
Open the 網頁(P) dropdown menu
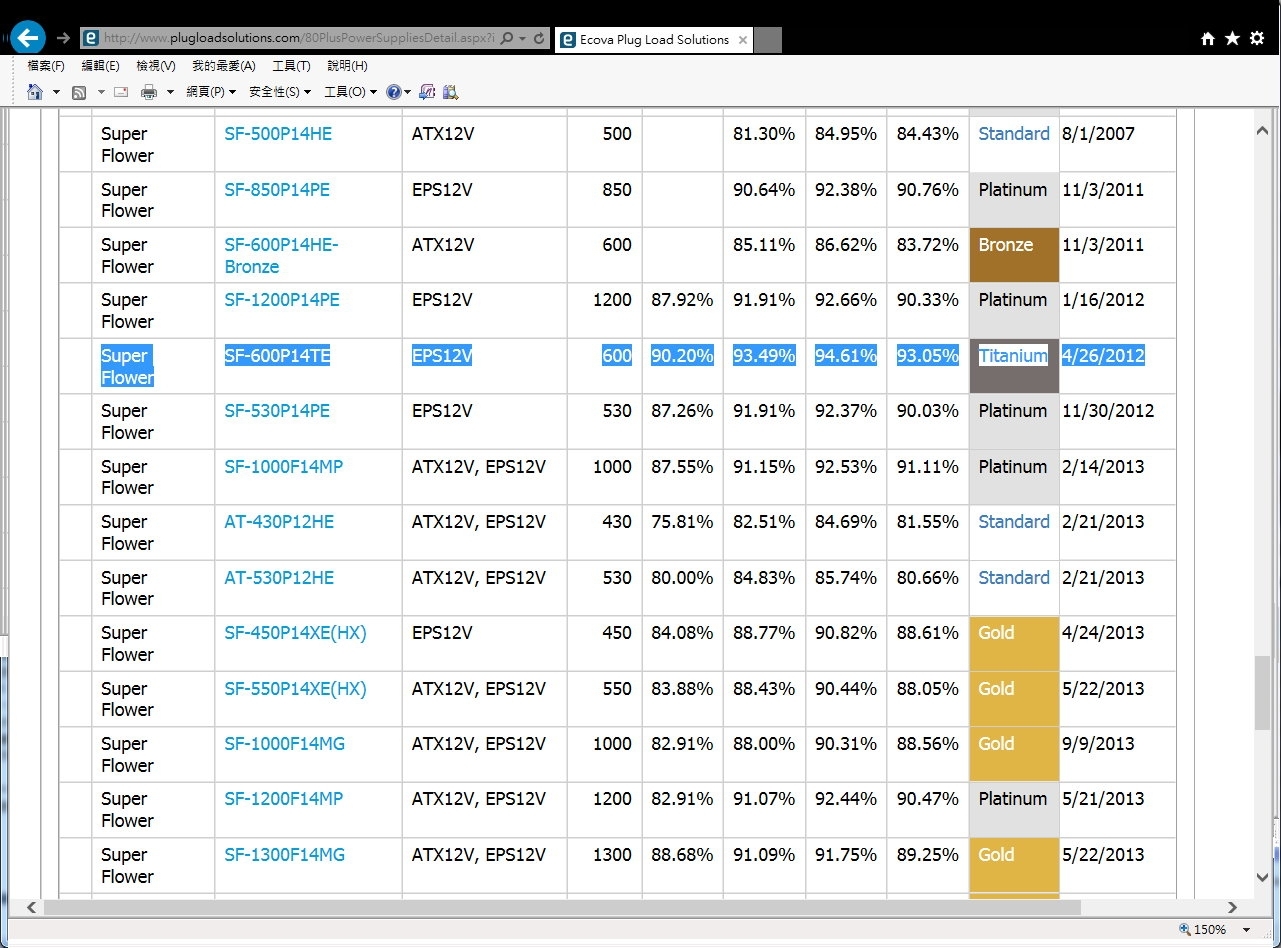click(x=211, y=92)
